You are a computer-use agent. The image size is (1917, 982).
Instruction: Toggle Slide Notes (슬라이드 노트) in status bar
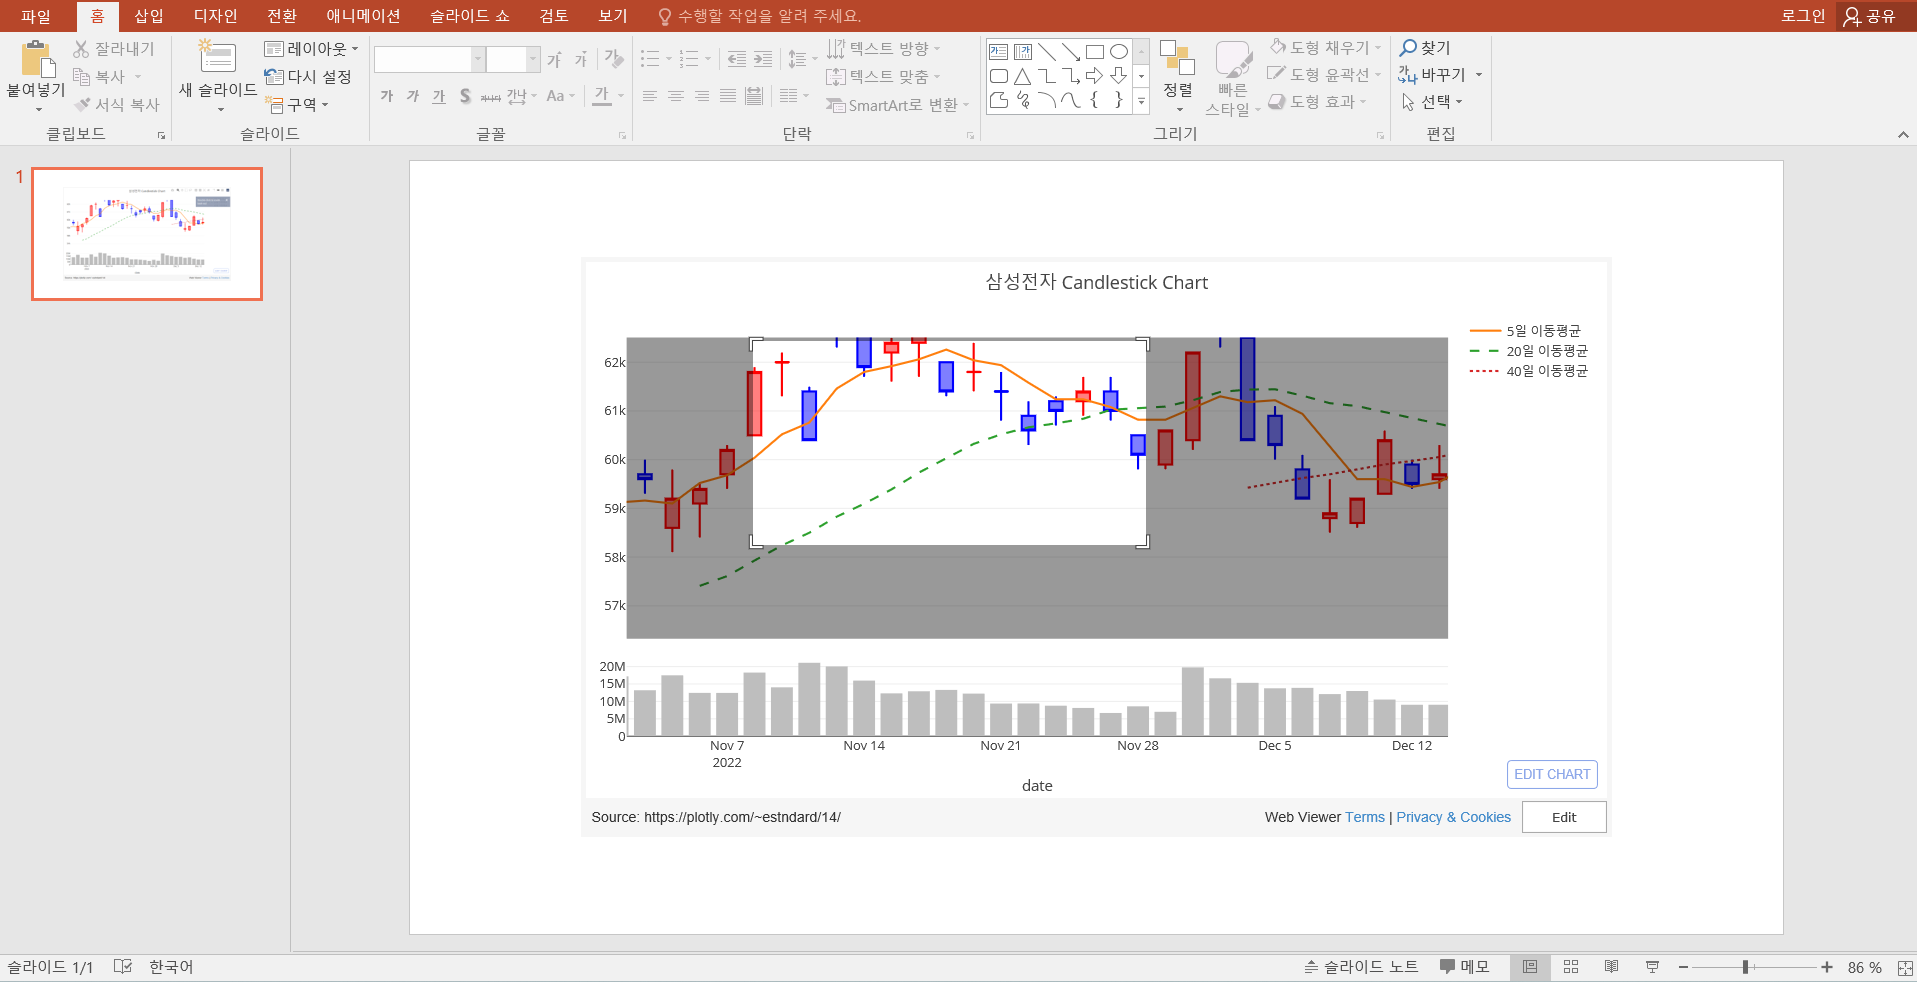[x=1361, y=967]
